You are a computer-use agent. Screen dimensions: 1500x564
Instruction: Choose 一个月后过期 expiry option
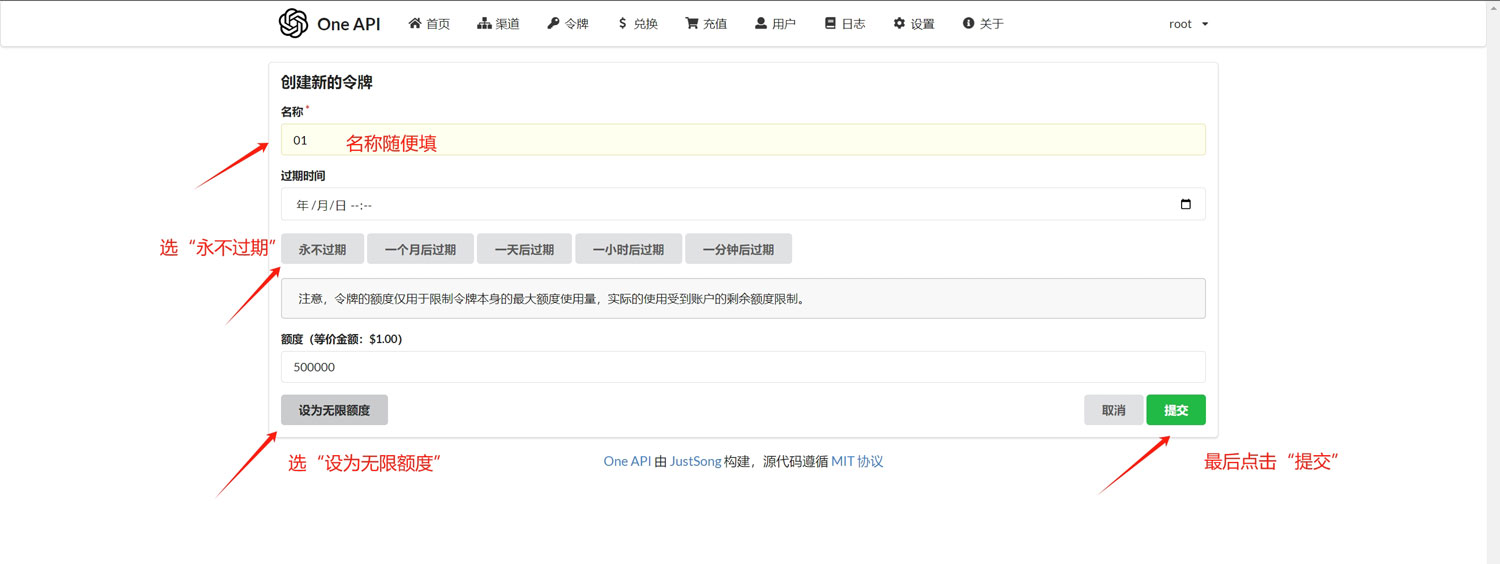pyautogui.click(x=420, y=249)
